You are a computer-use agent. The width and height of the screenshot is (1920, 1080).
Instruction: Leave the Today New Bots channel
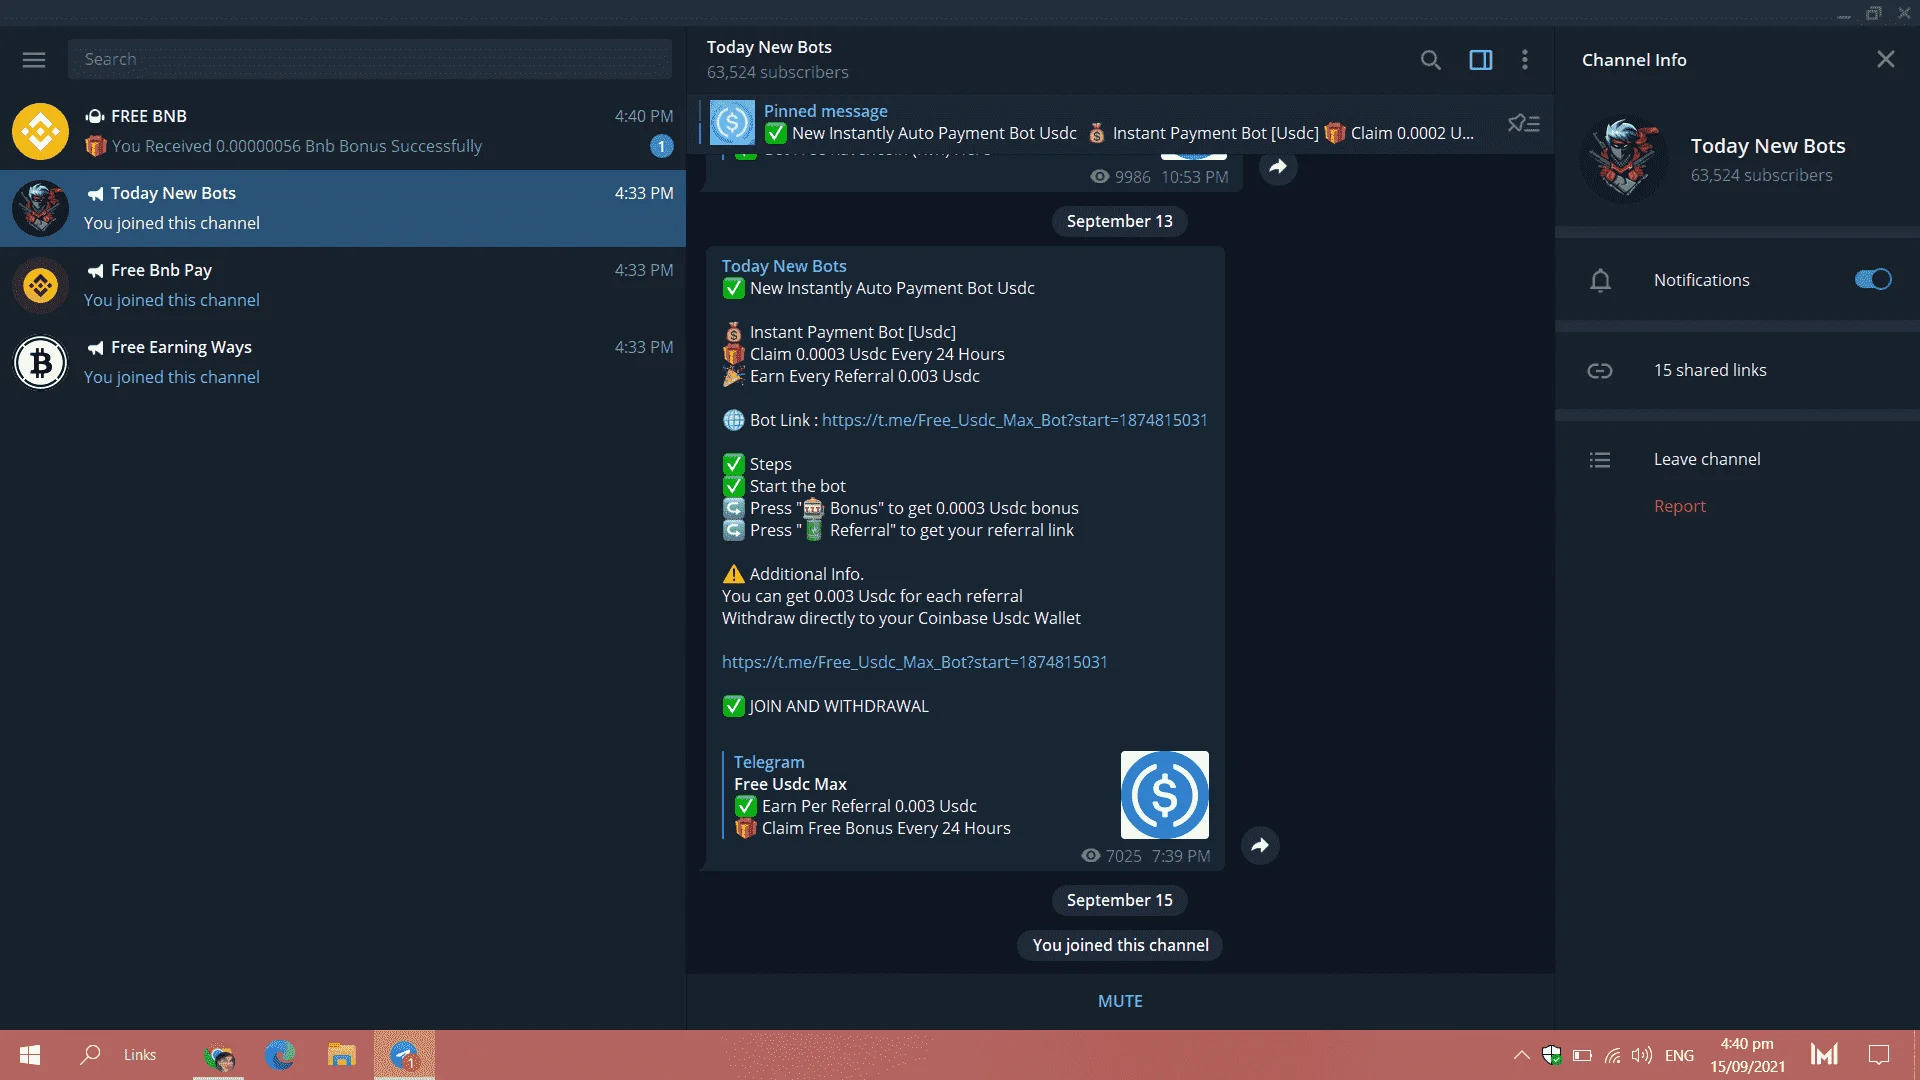point(1707,459)
